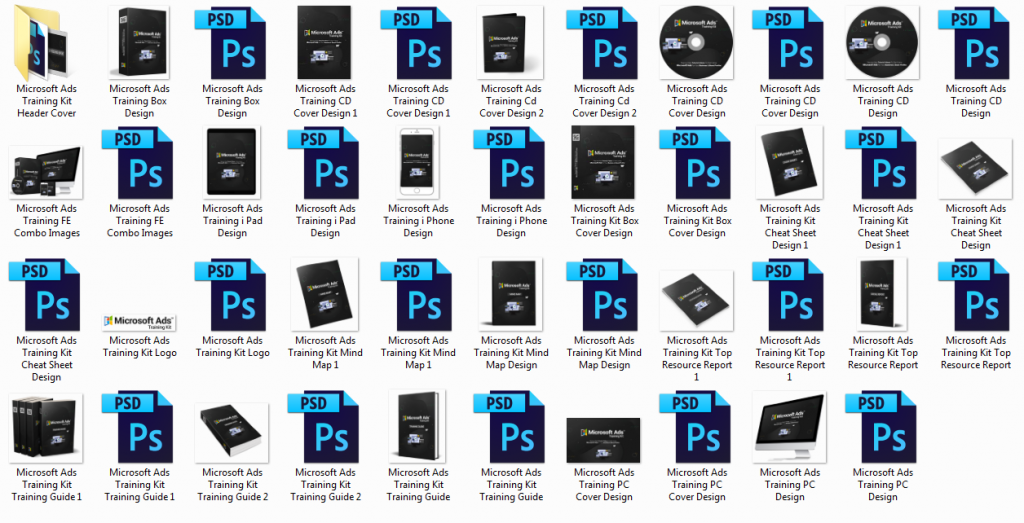Image resolution: width=1024 pixels, height=523 pixels.
Task: Select the Training Kit Box Cover Design thumbnail
Action: click(603, 163)
